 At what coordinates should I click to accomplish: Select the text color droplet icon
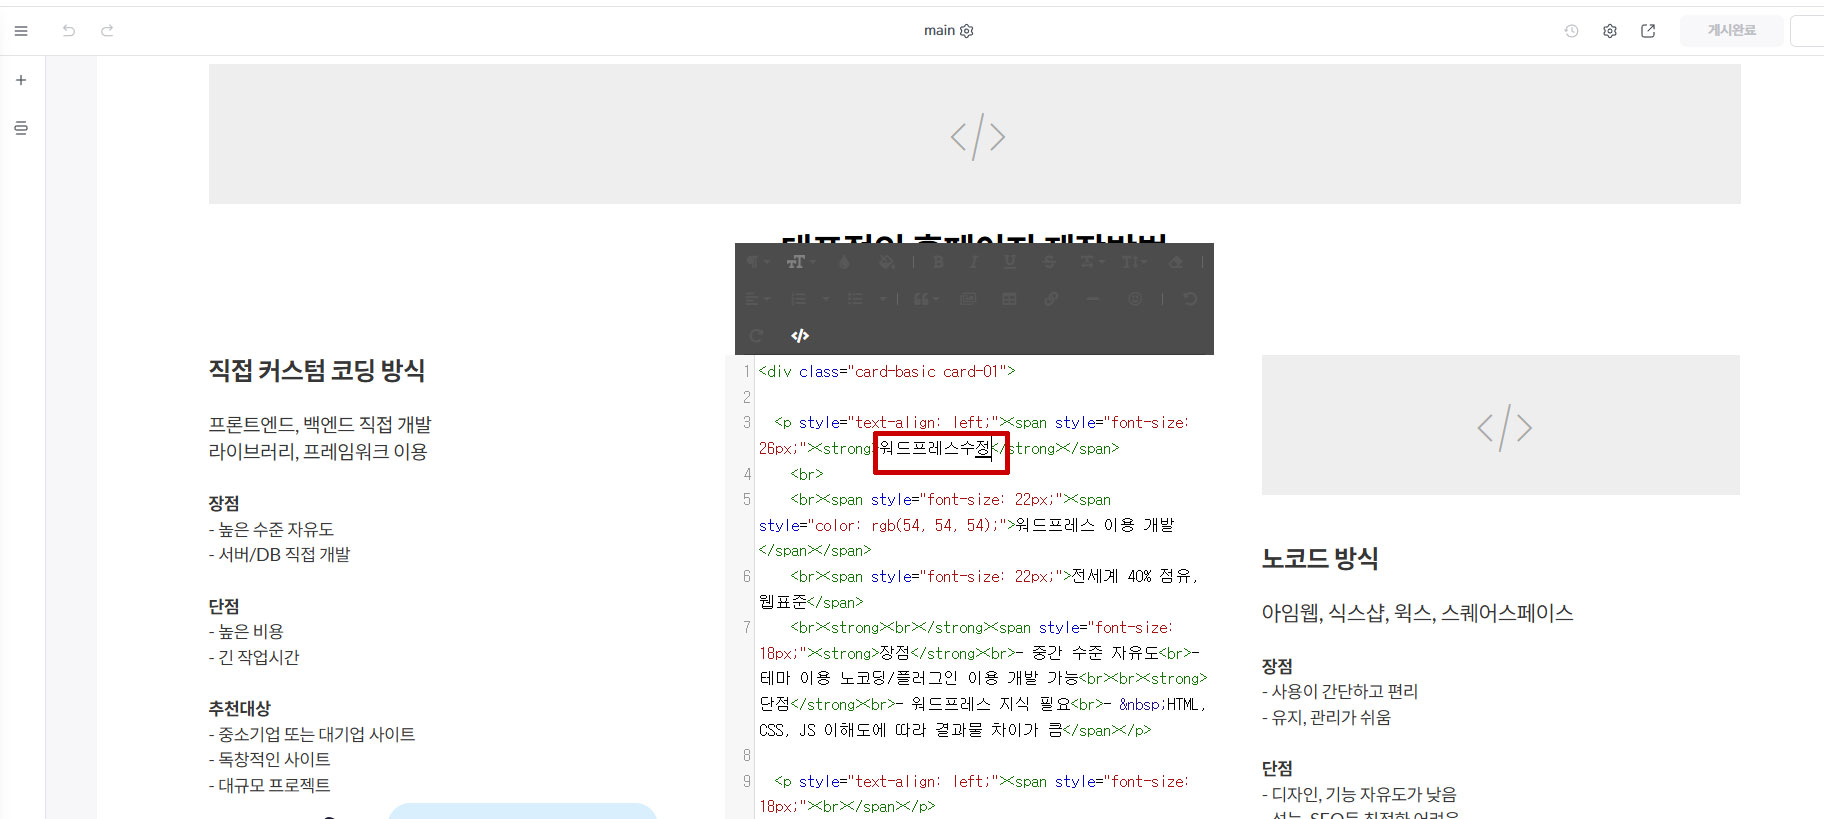pos(844,262)
